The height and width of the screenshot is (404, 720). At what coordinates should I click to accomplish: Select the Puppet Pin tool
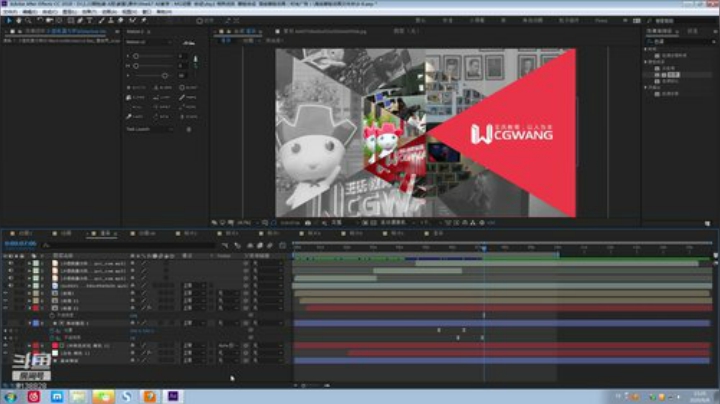[144, 21]
